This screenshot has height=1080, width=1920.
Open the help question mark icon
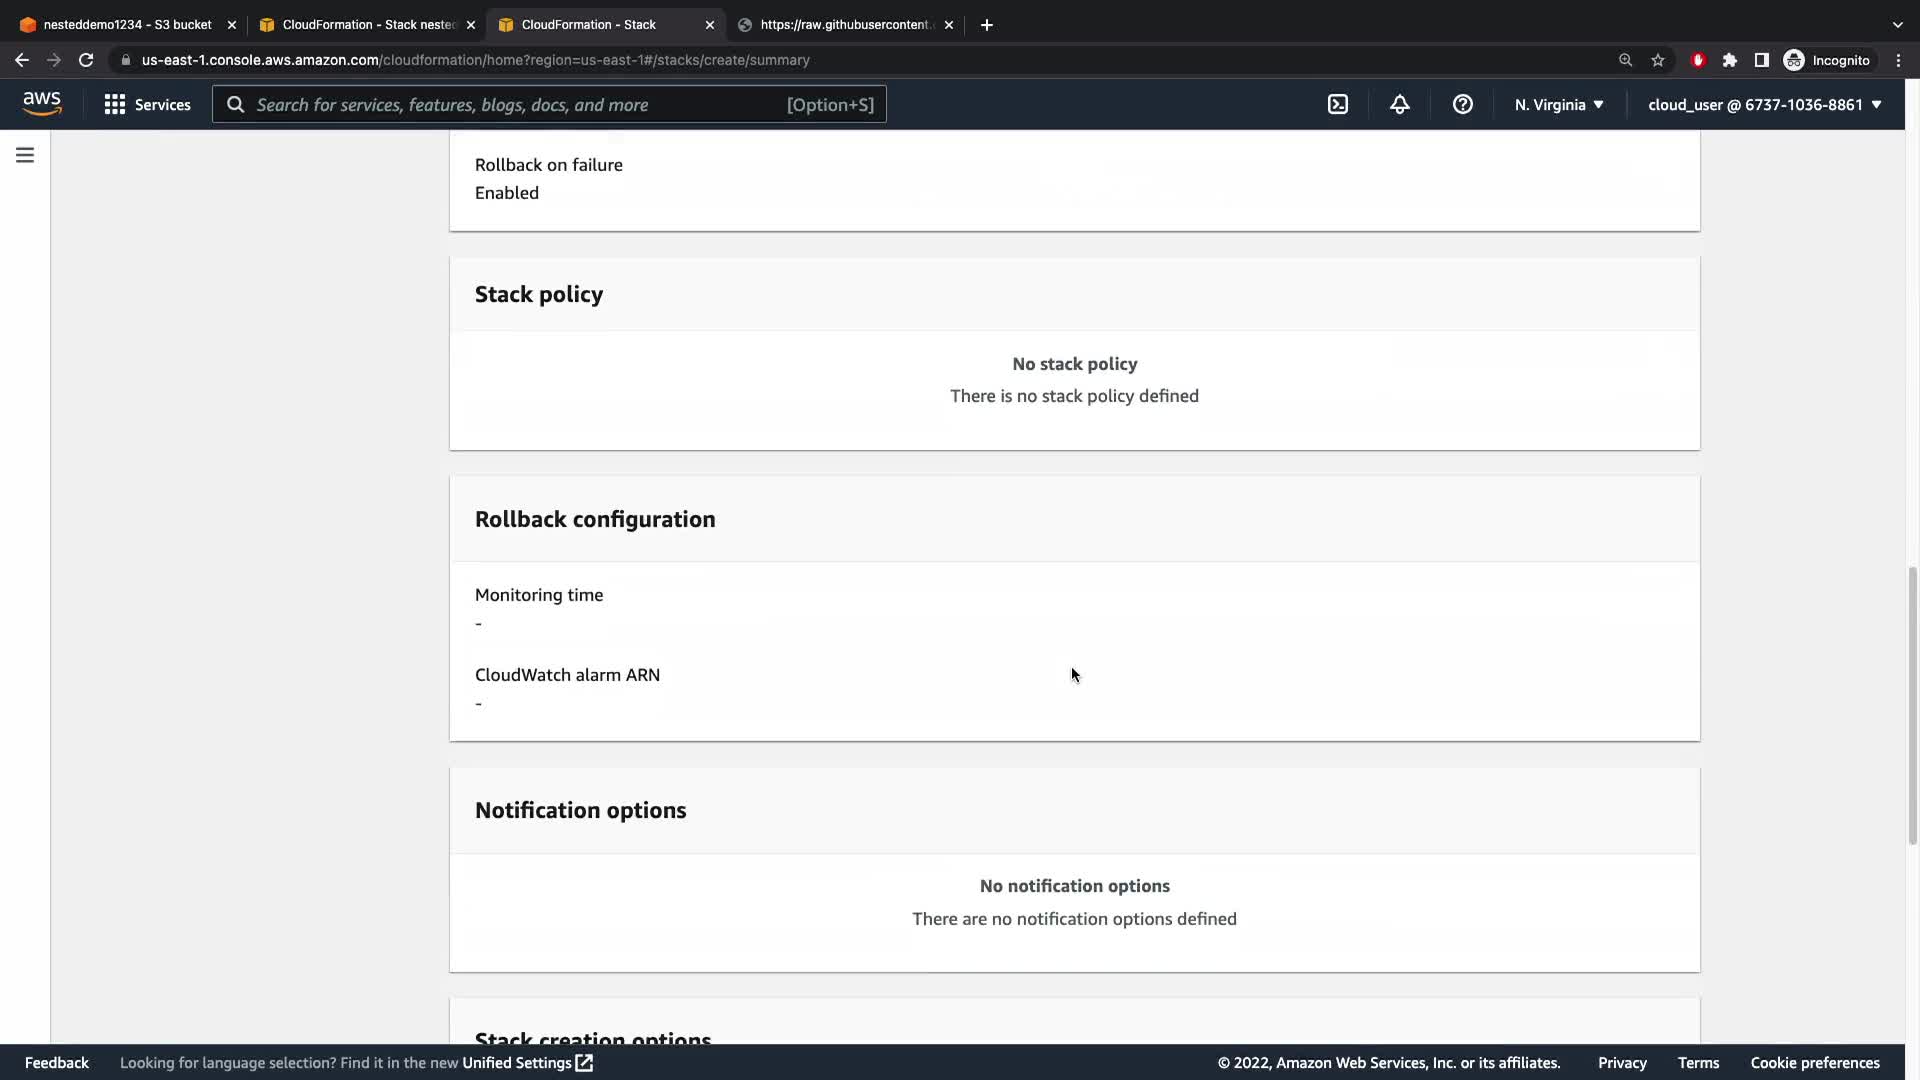click(x=1462, y=105)
